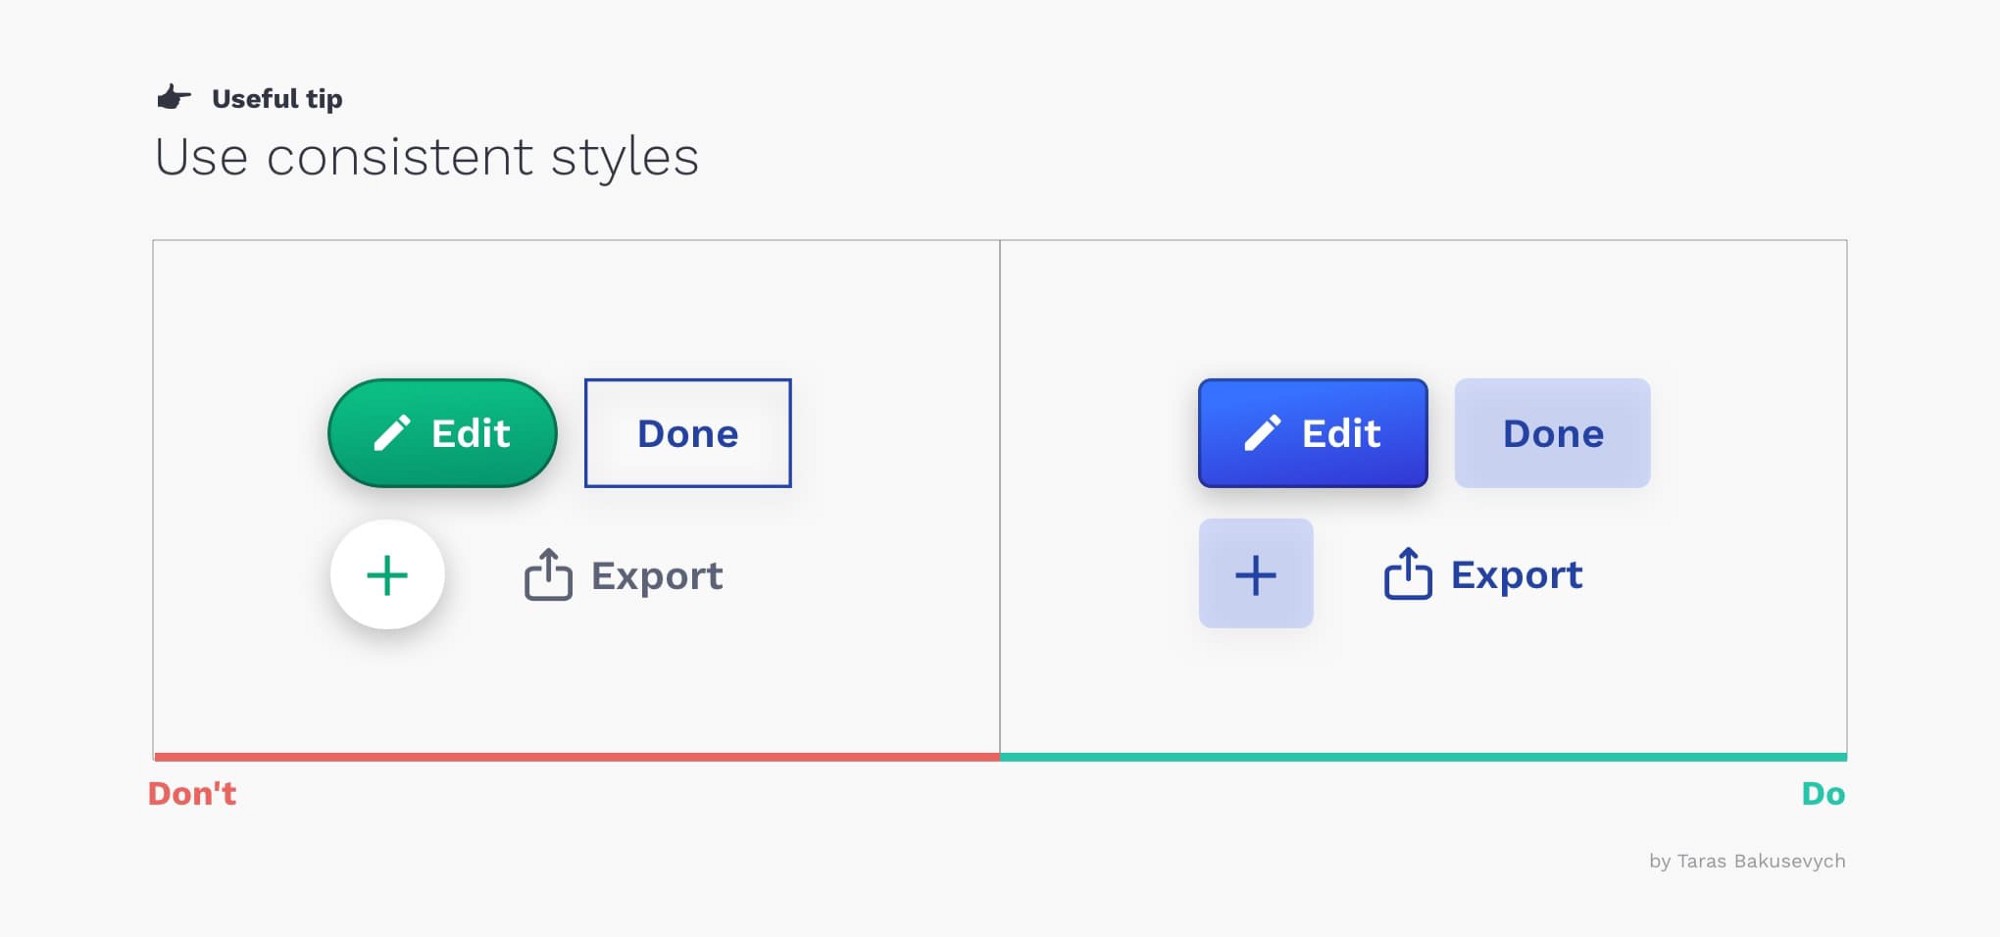Select the light blue Done button

[x=1552, y=433]
